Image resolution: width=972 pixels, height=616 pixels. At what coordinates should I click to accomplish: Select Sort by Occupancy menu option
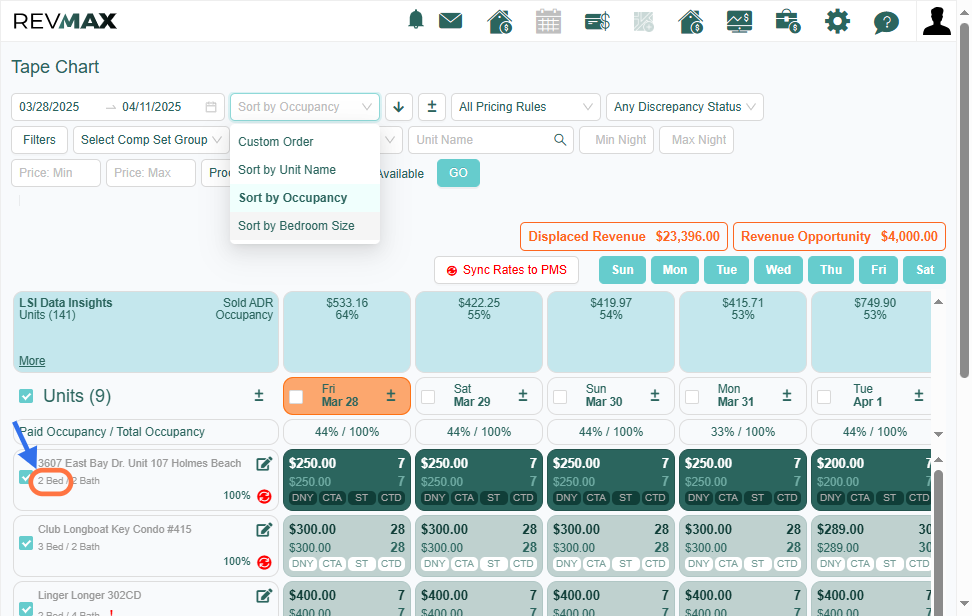click(x=304, y=198)
